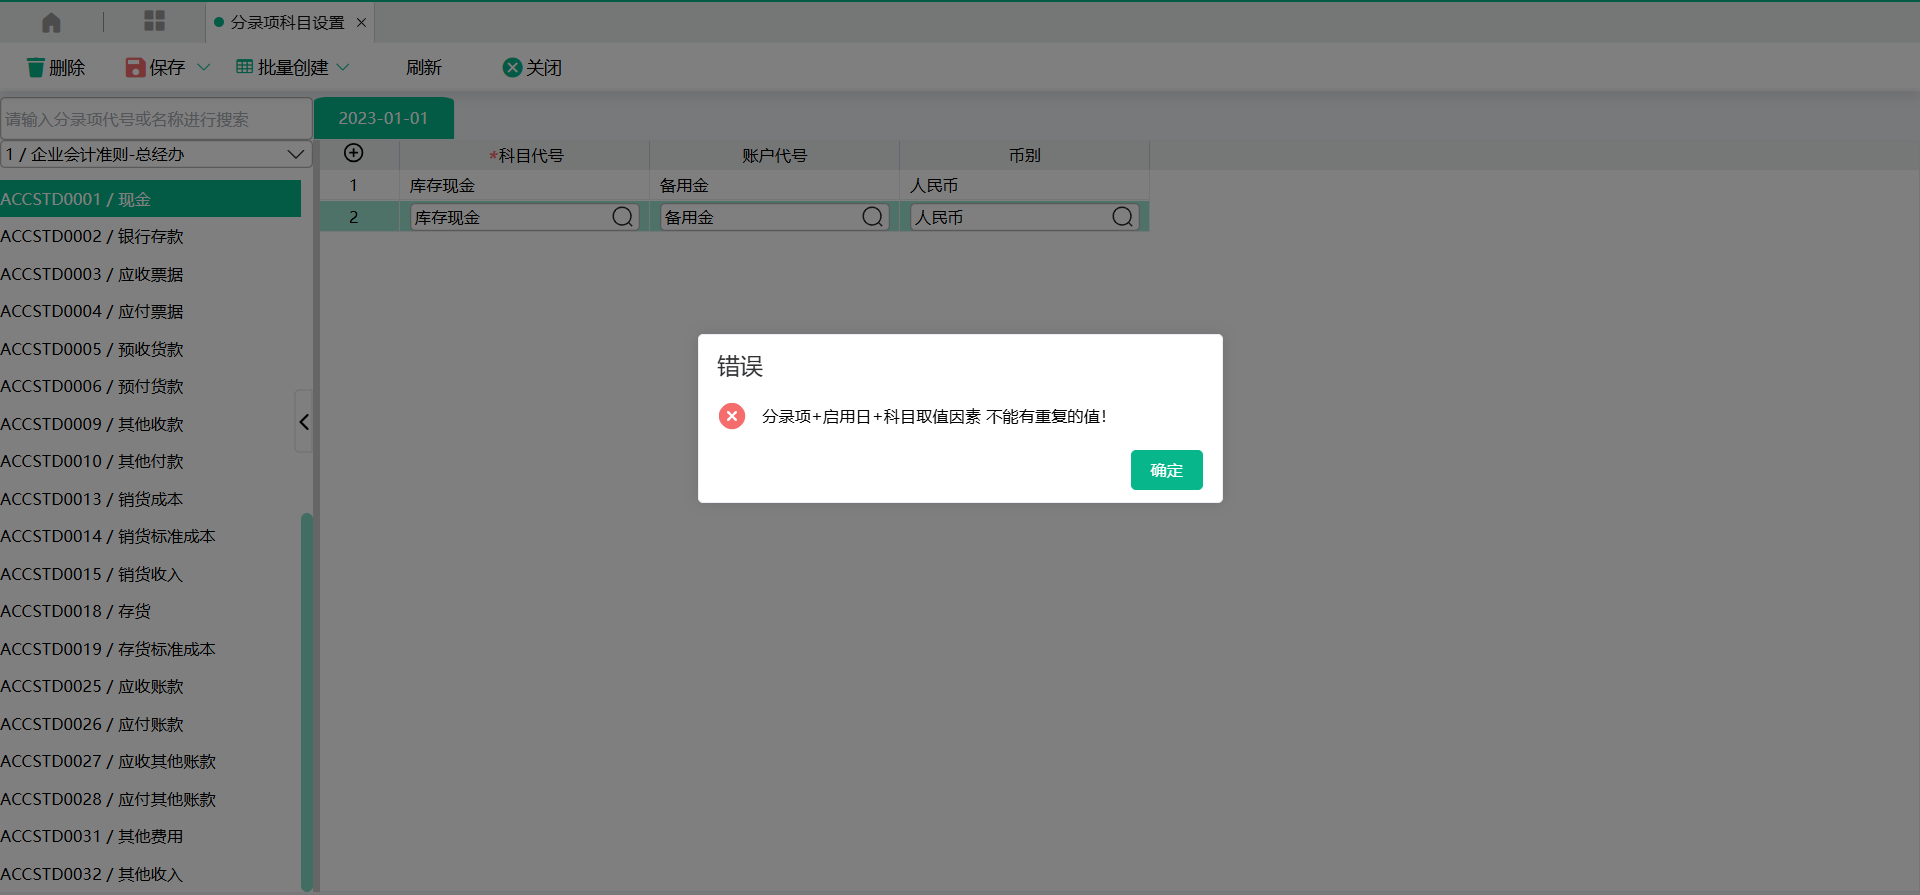Click search icon in row 2 备用金 field
The height and width of the screenshot is (895, 1920).
(x=872, y=217)
